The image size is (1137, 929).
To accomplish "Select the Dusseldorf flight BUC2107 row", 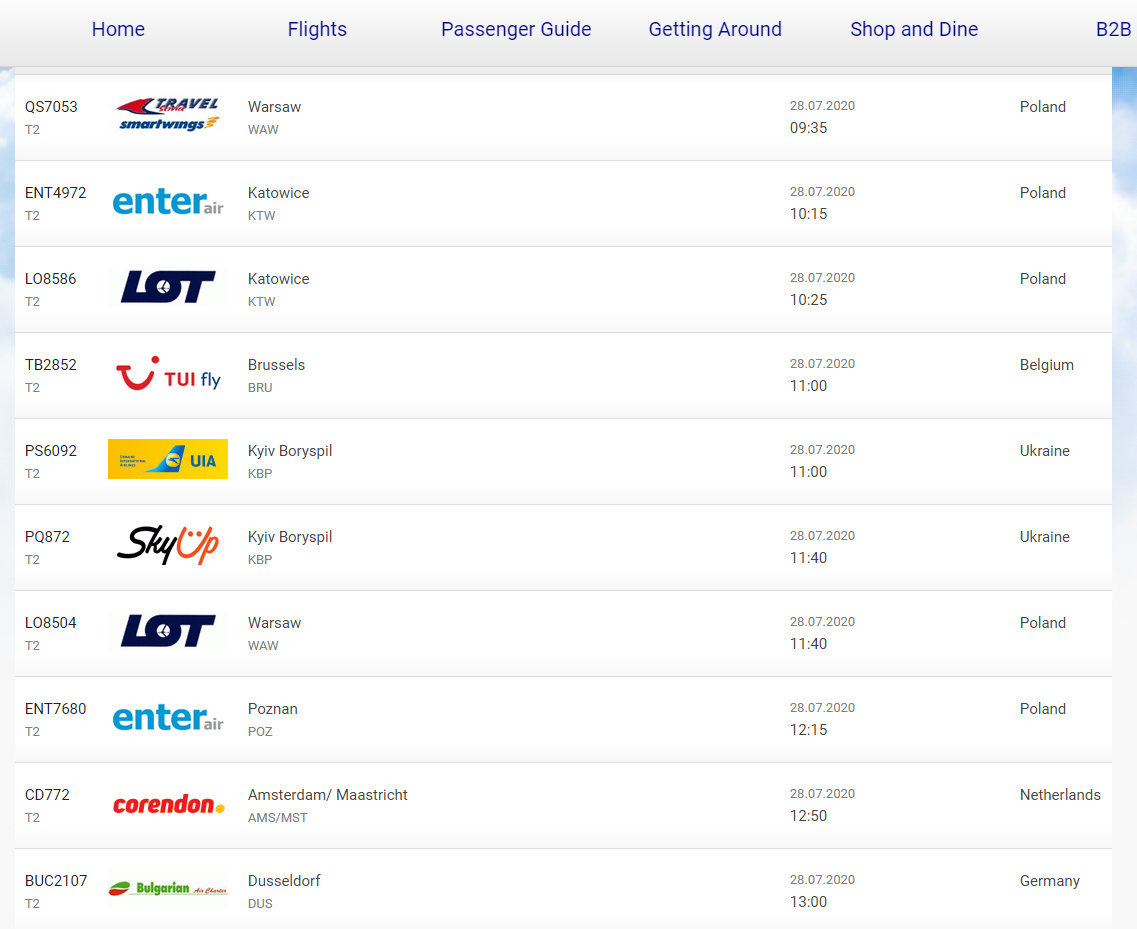I will [563, 889].
